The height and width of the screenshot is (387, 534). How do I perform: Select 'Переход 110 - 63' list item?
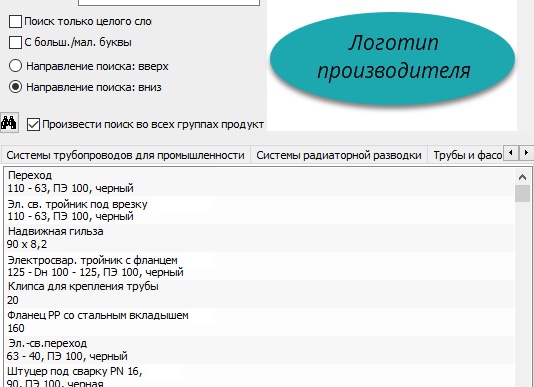(x=260, y=182)
